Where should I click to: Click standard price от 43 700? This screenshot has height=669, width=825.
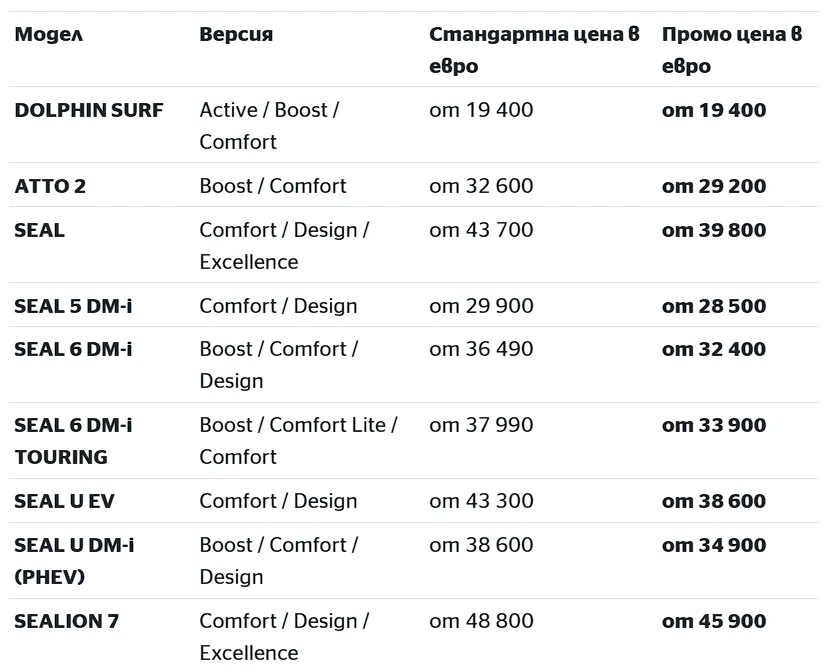click(x=481, y=230)
